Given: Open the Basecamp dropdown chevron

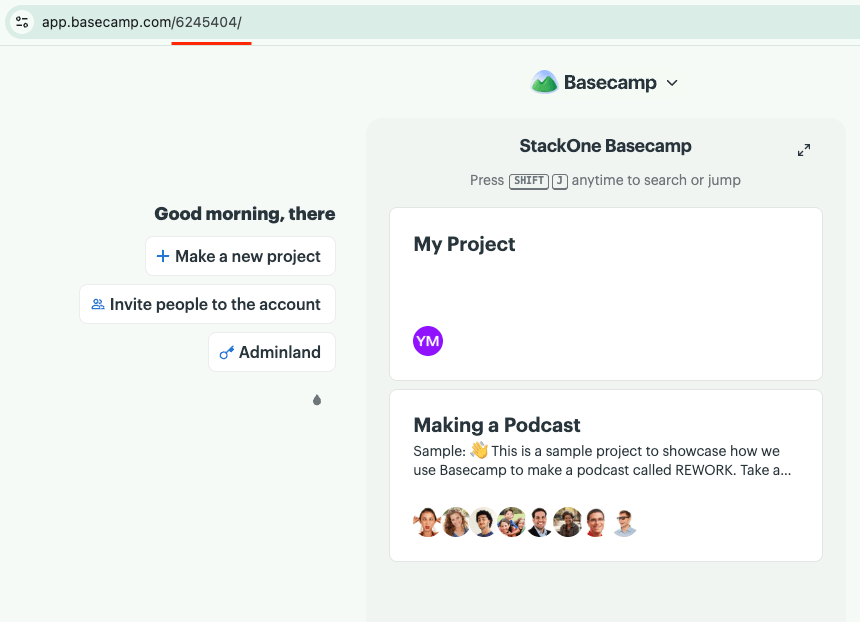Looking at the screenshot, I should click(x=672, y=83).
